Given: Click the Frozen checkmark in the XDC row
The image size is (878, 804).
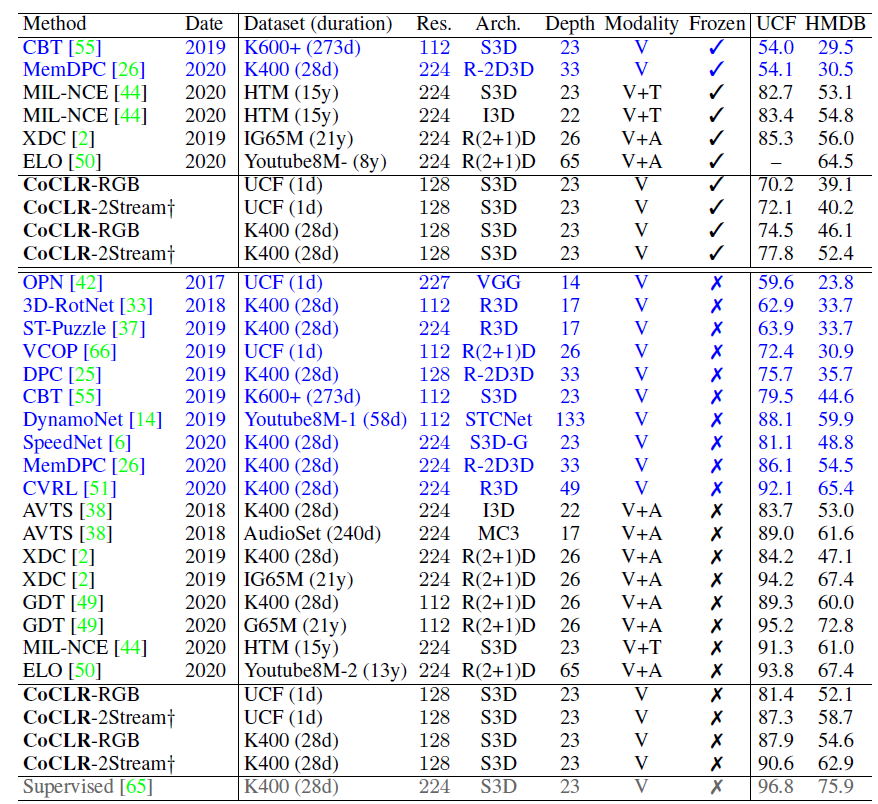Looking at the screenshot, I should (715, 138).
